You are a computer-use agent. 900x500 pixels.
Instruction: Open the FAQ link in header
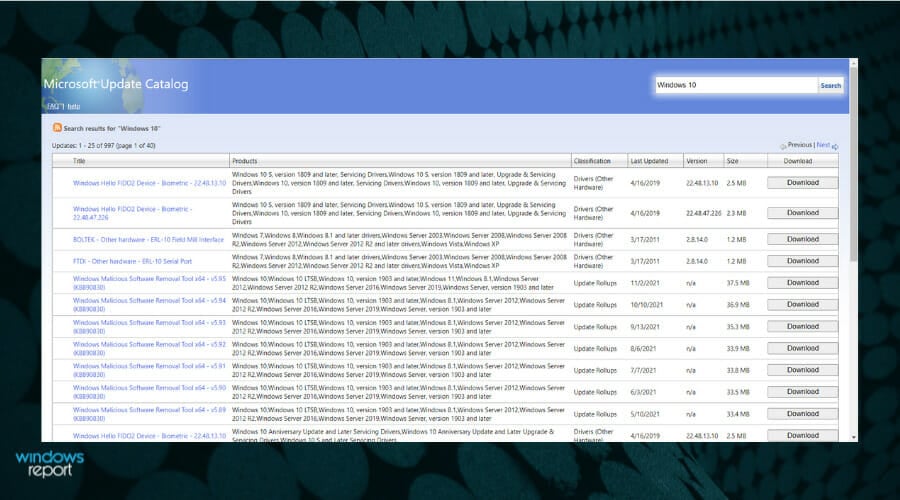click(54, 107)
